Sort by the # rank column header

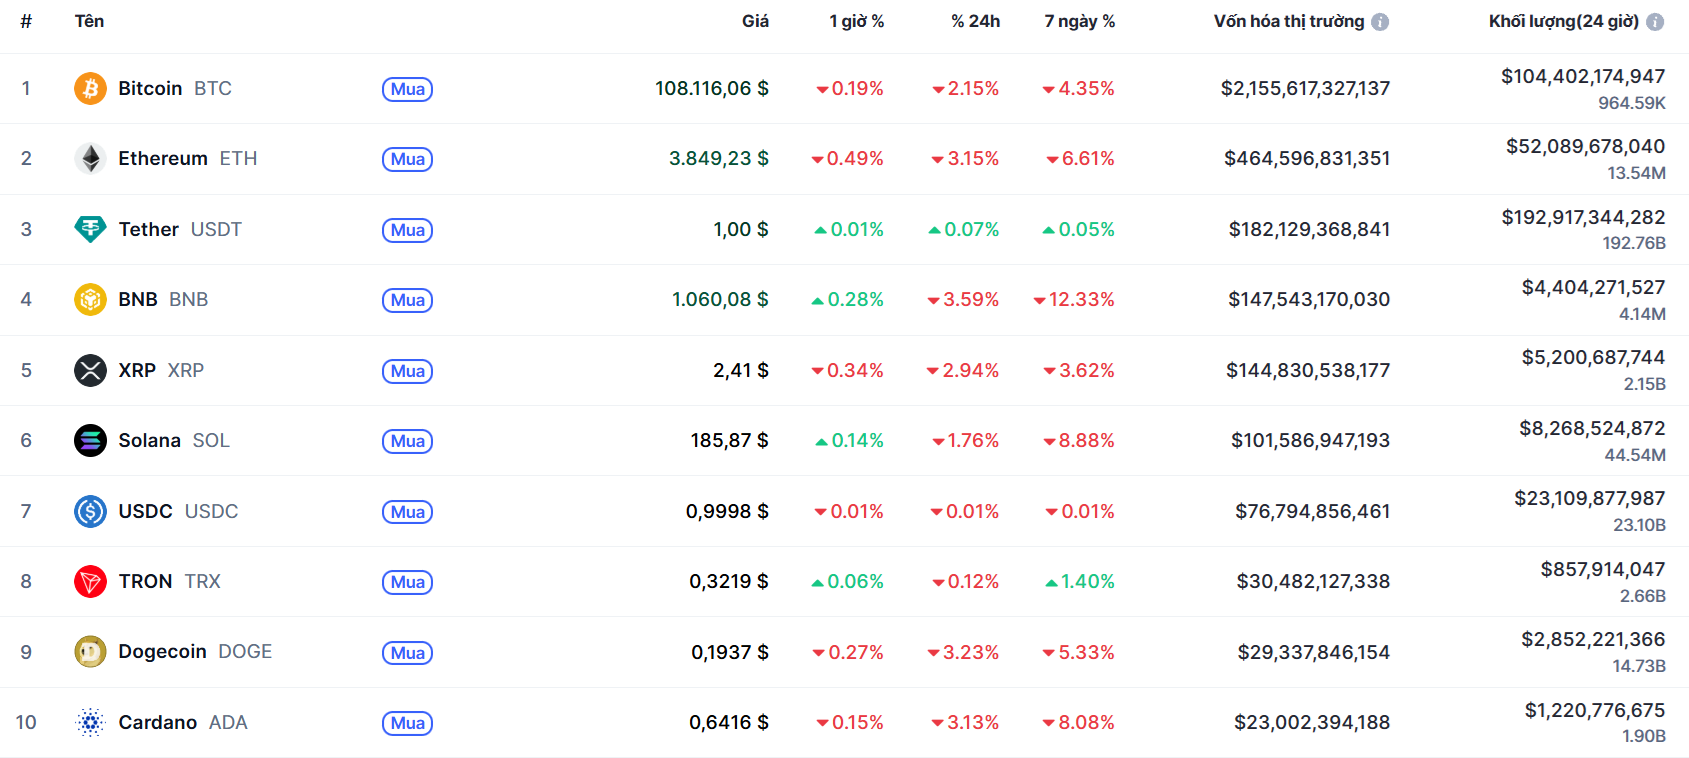click(26, 21)
